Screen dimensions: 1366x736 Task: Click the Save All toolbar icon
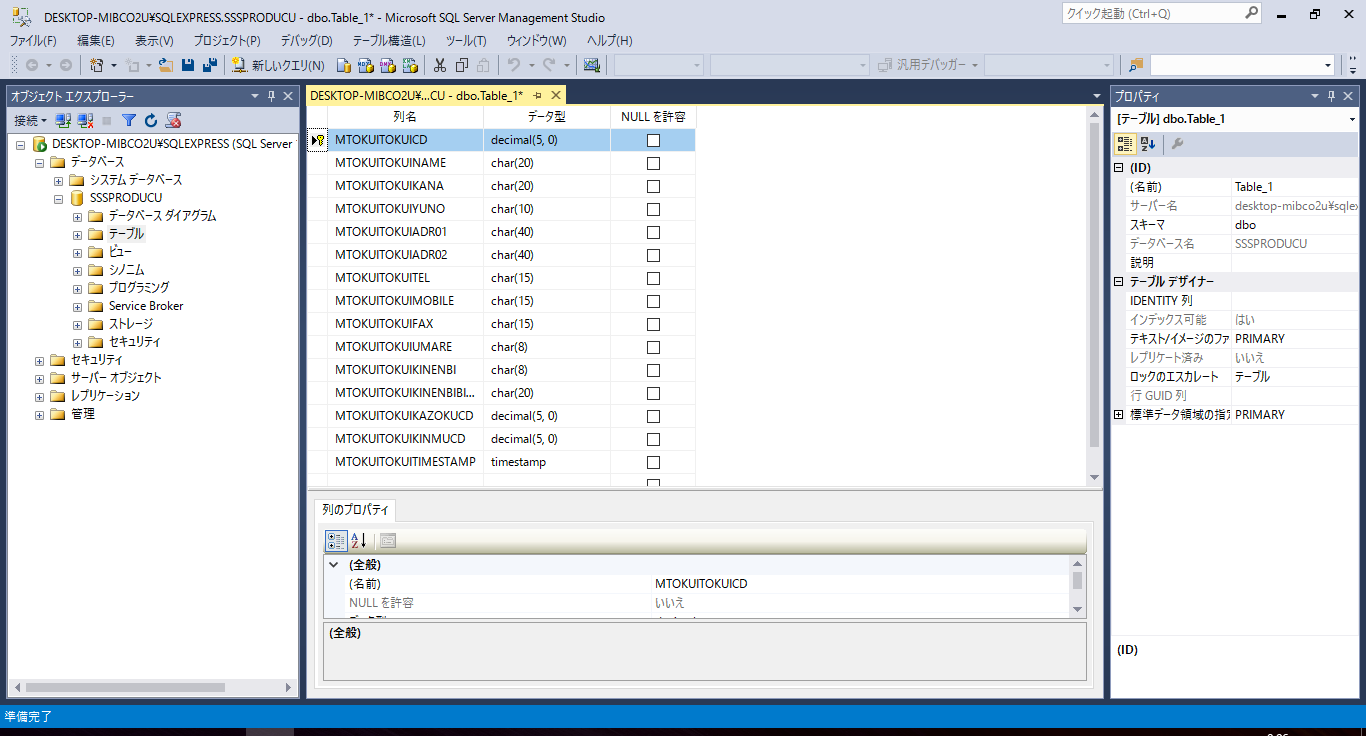209,65
